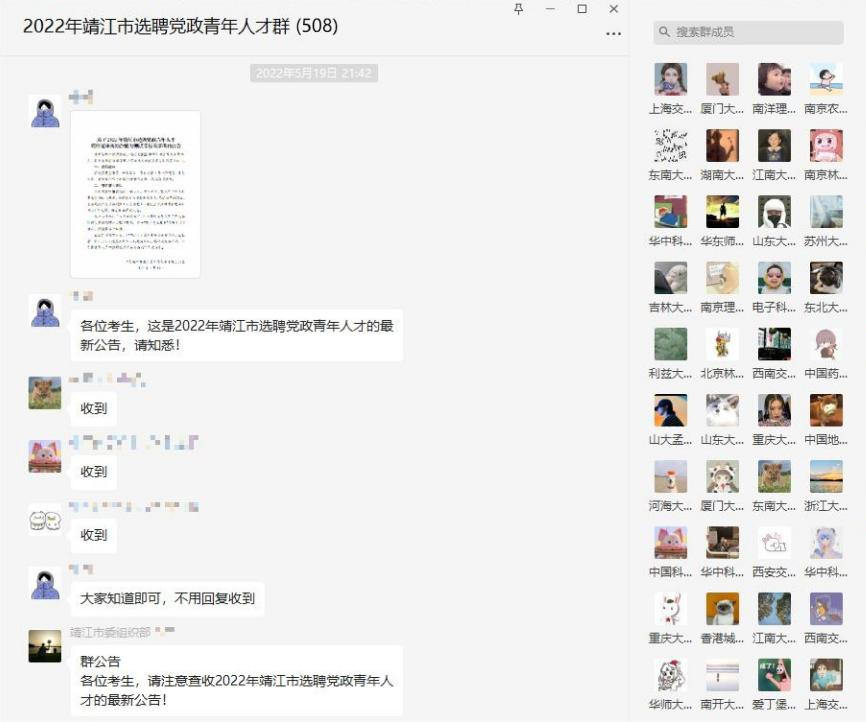Open the 浙江大 member avatar
This screenshot has width=866, height=722.
[826, 475]
